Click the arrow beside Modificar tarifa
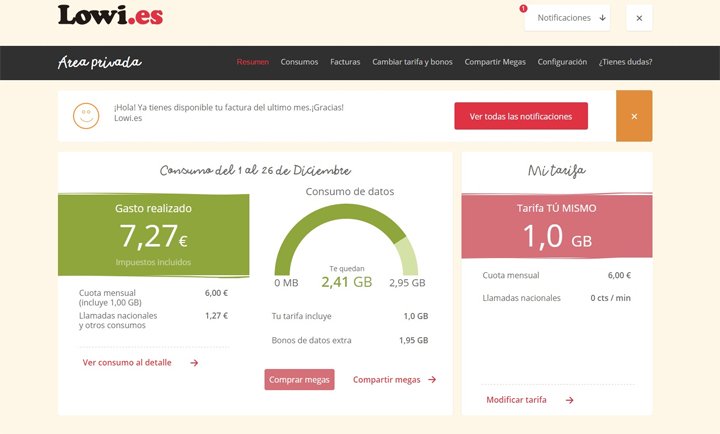Image resolution: width=720 pixels, height=434 pixels. tap(569, 400)
